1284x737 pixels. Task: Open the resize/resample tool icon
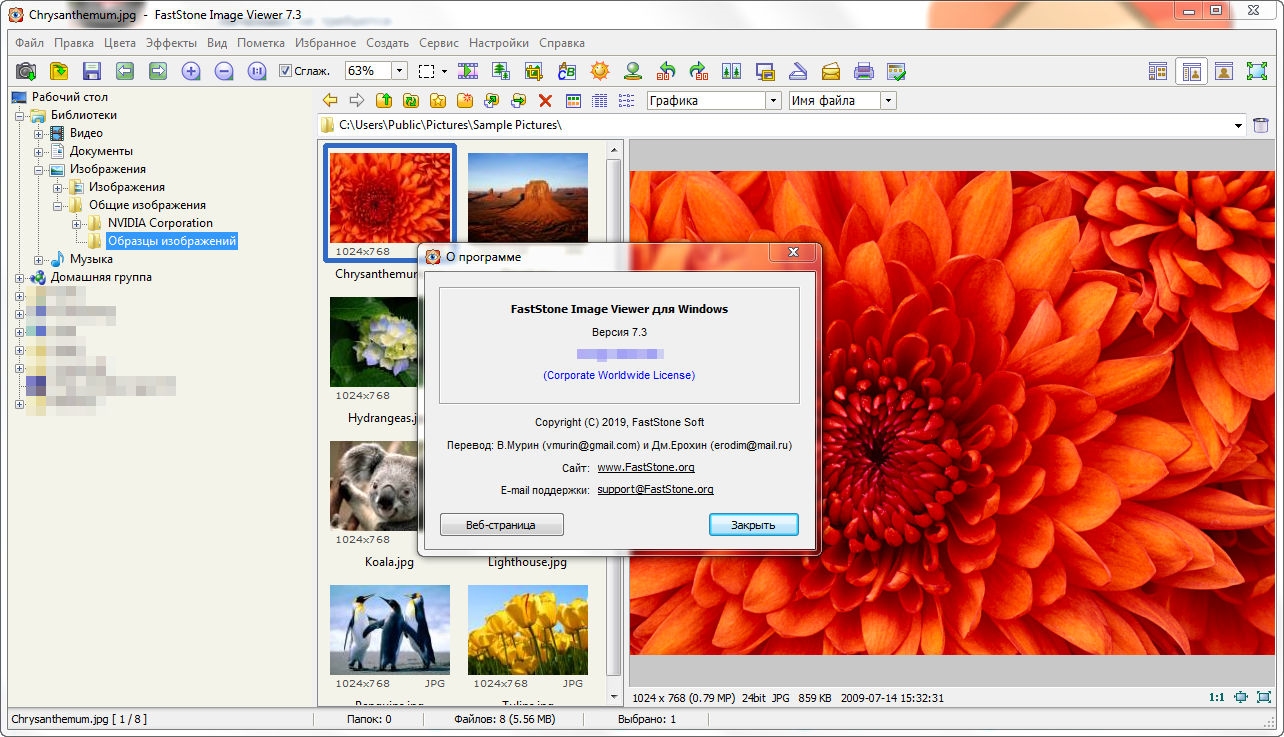pos(501,71)
